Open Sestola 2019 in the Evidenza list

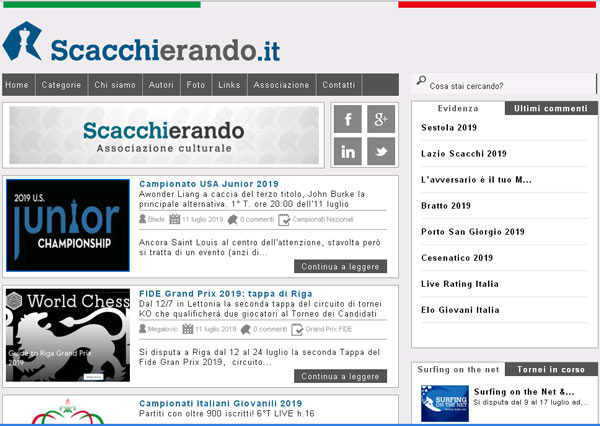pos(449,127)
